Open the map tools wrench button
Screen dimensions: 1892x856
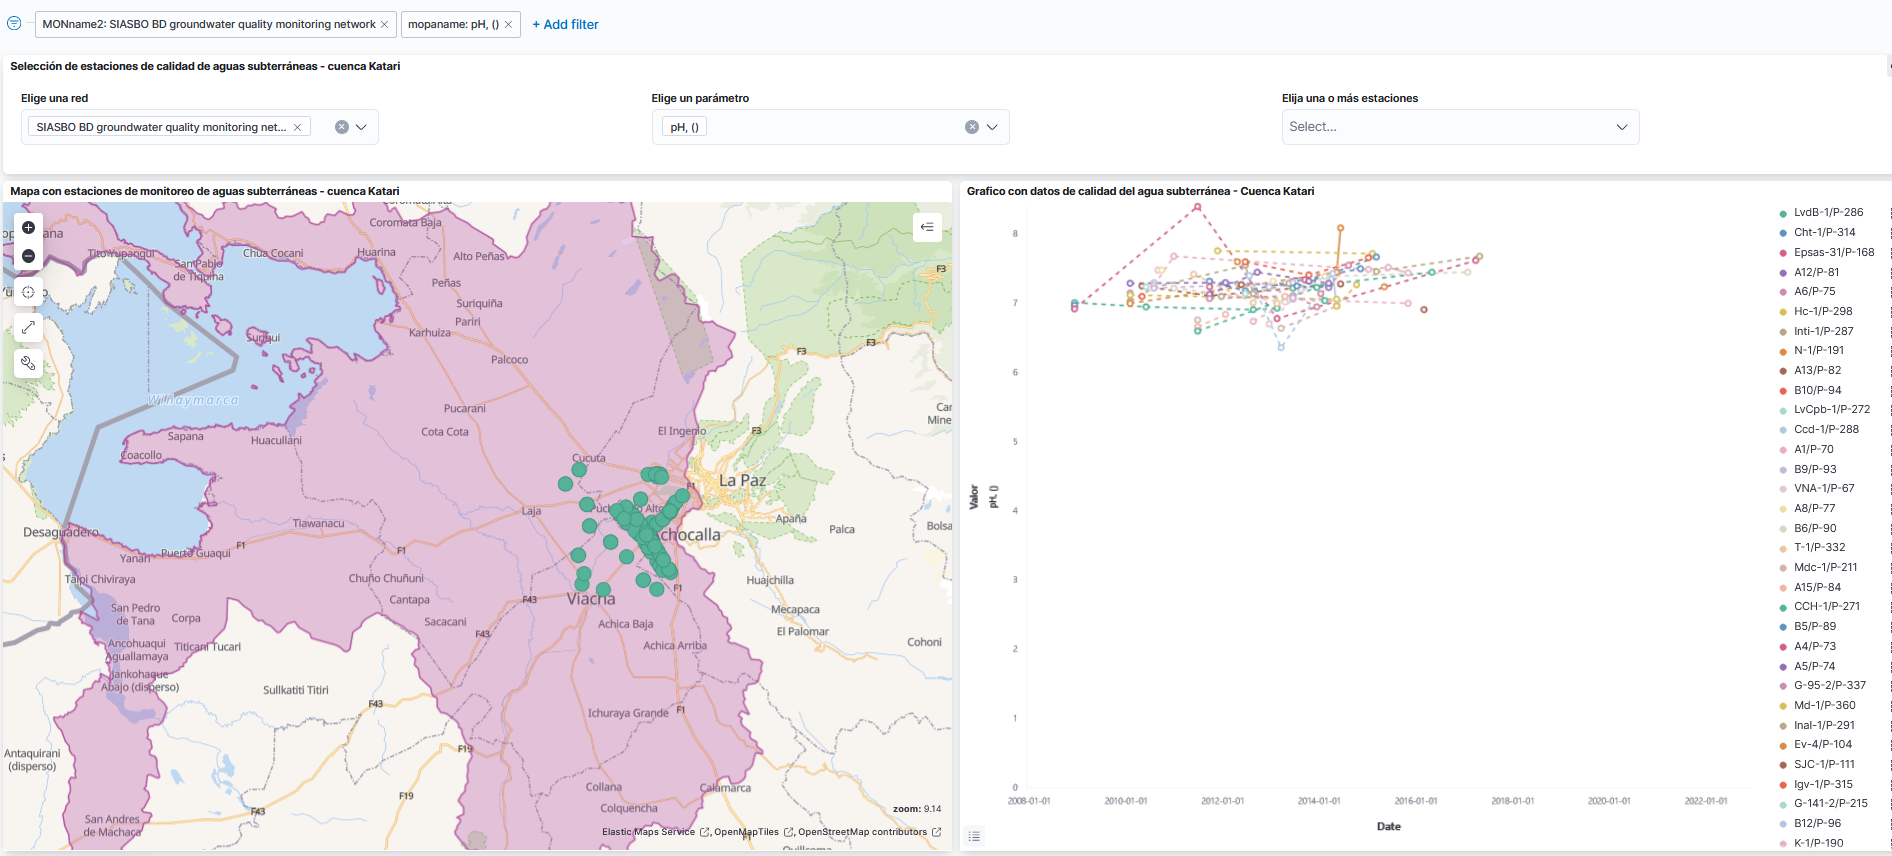click(x=28, y=364)
